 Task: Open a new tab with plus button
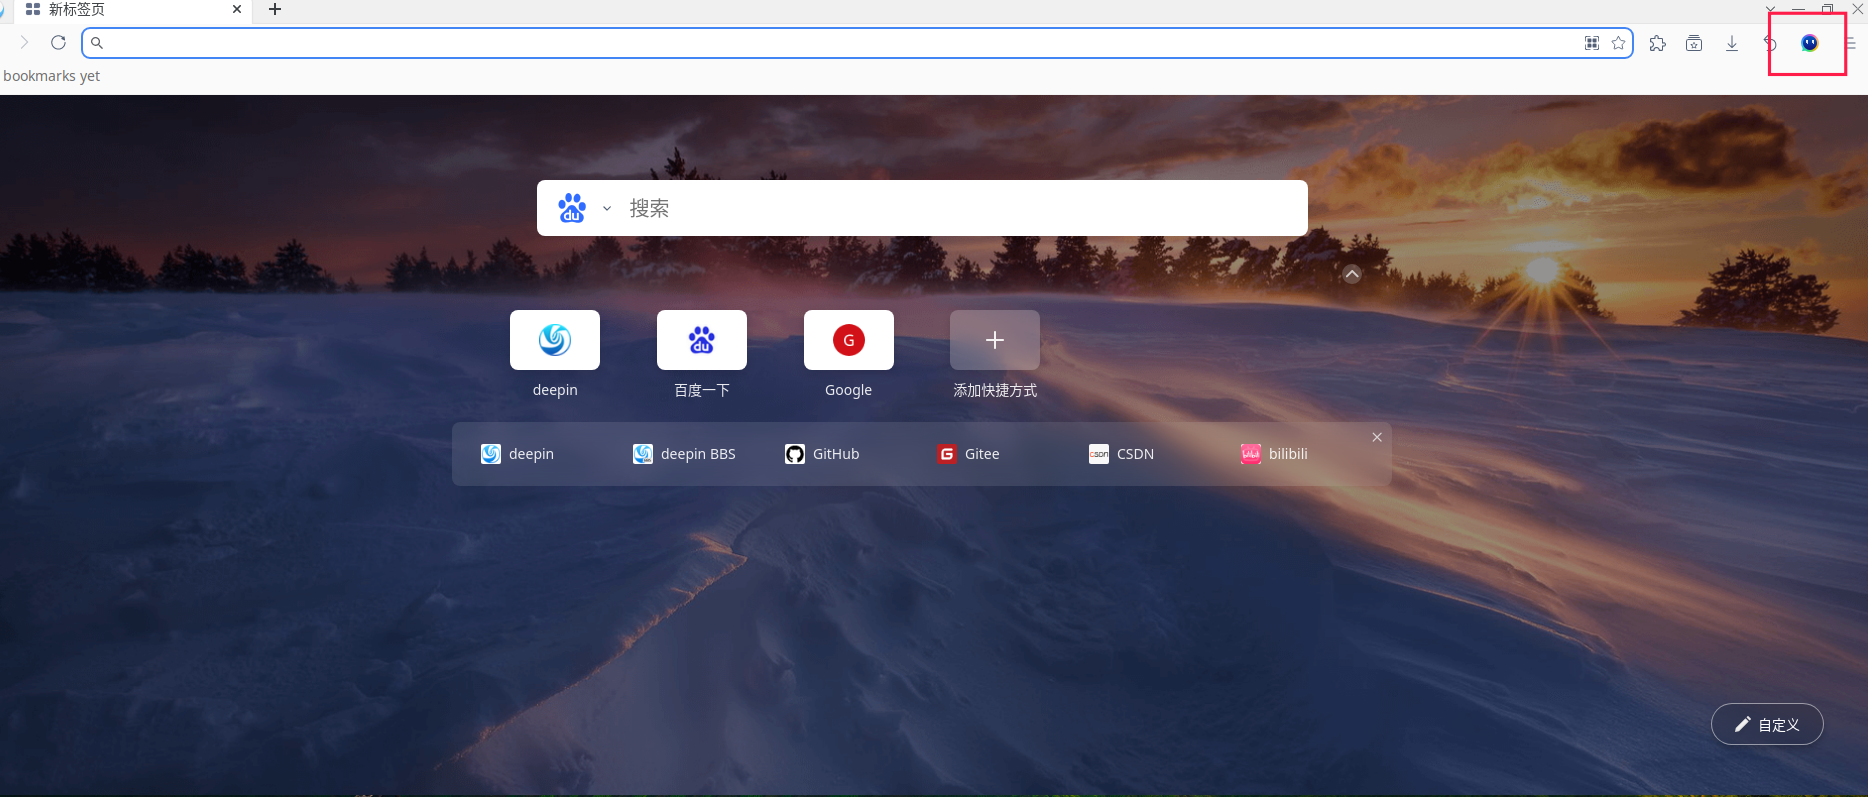tap(275, 9)
